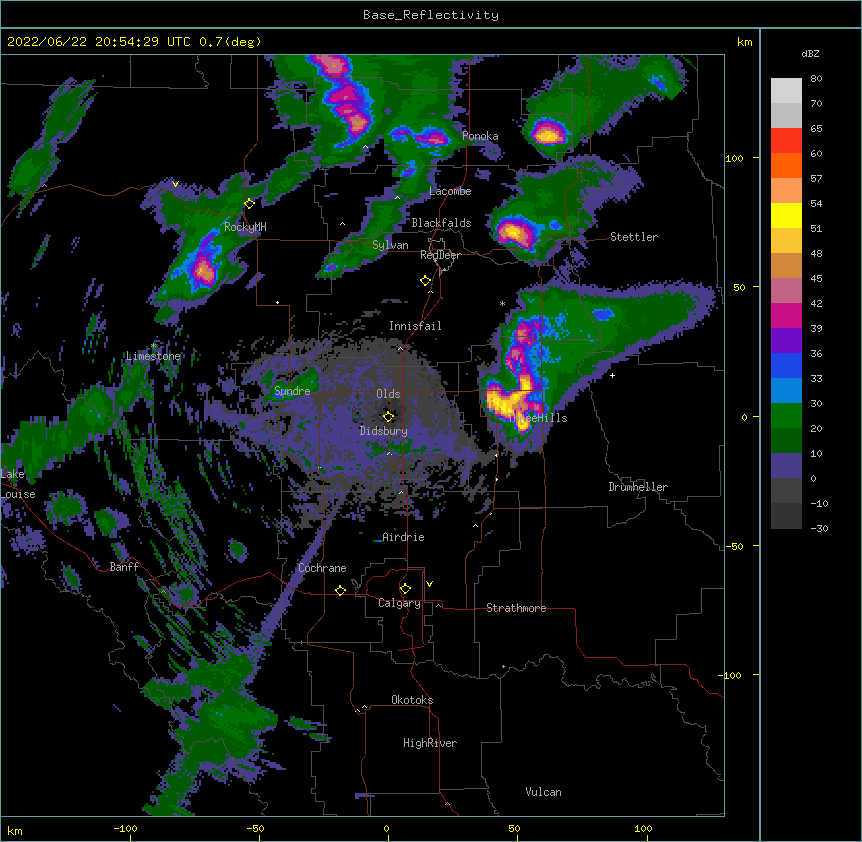Click the Sundre label

tap(292, 391)
